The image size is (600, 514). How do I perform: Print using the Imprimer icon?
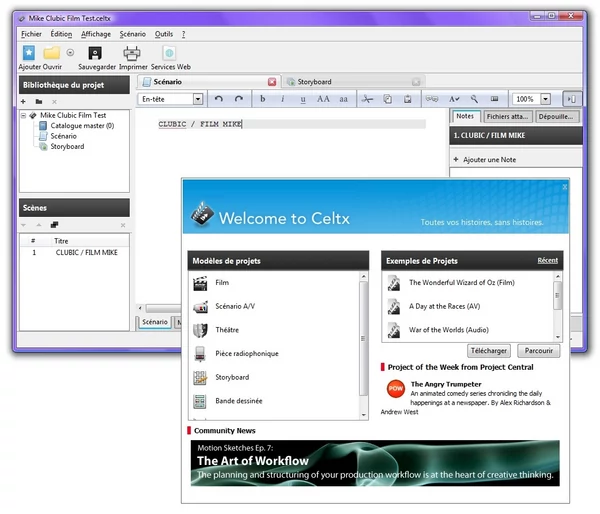[x=132, y=53]
